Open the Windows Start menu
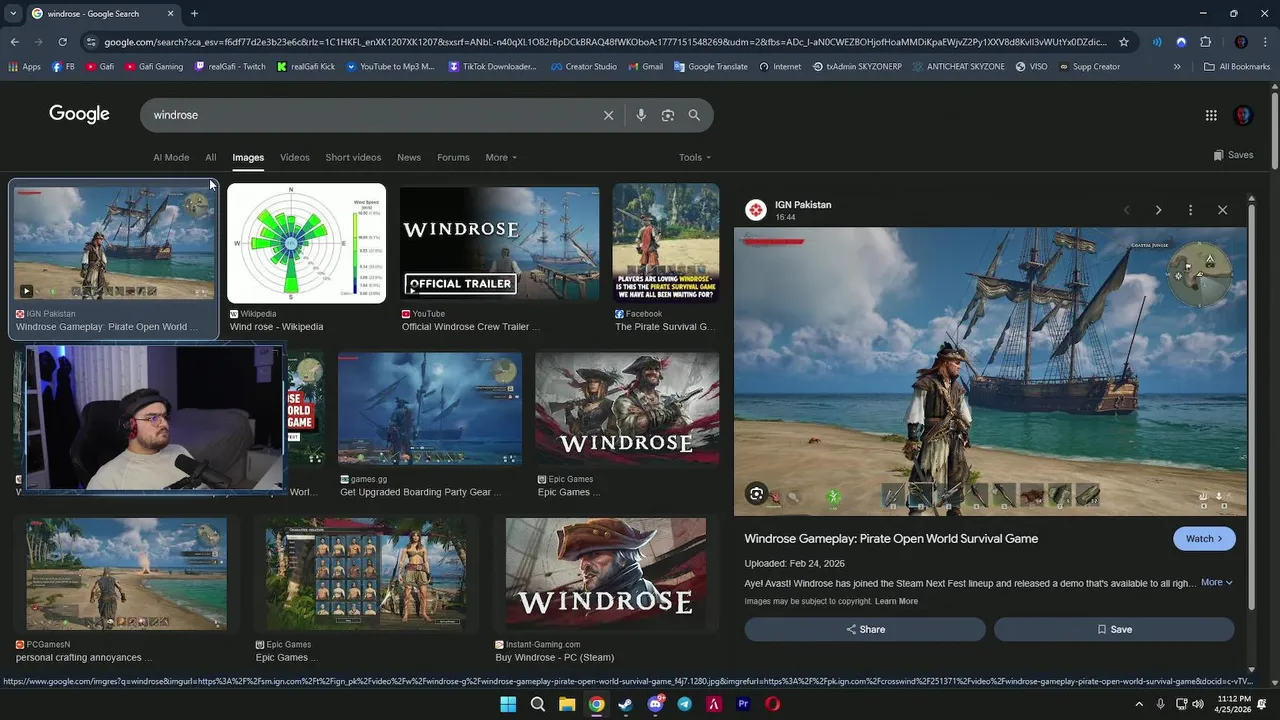This screenshot has height=720, width=1280. click(508, 704)
